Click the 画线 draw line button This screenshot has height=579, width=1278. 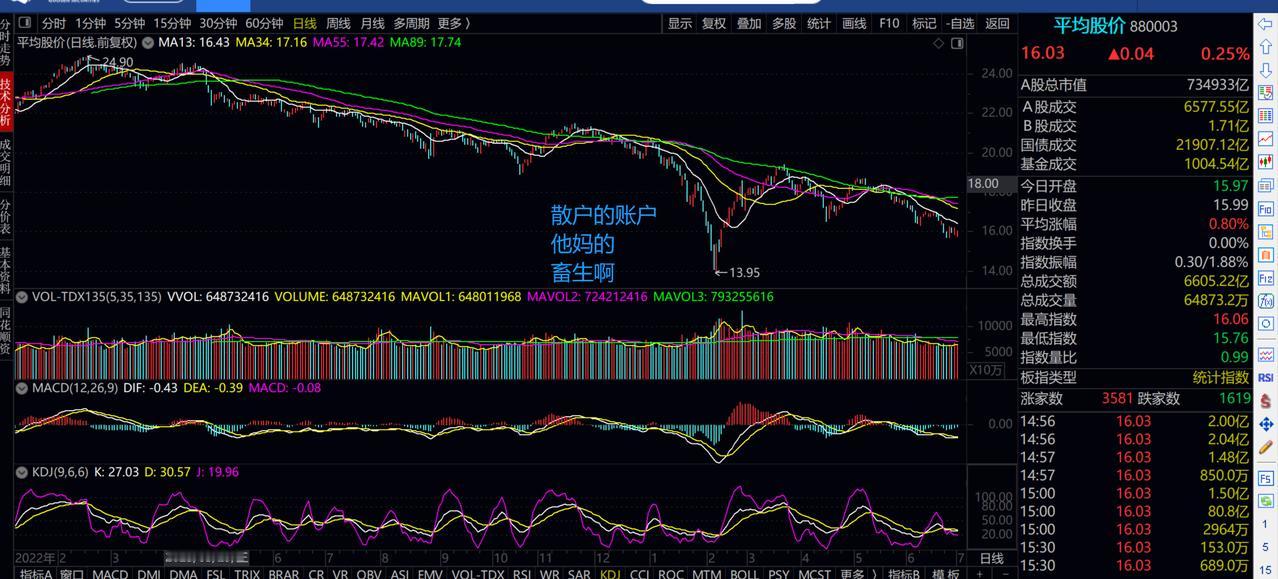(x=854, y=23)
